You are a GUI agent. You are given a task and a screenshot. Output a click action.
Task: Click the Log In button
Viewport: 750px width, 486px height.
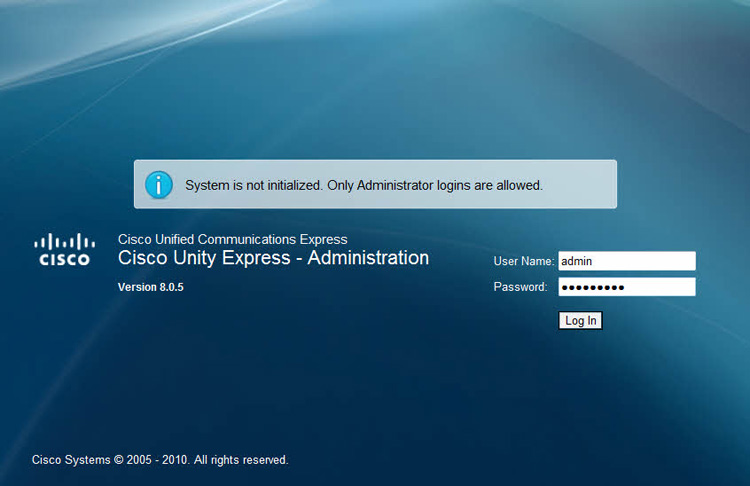click(x=580, y=320)
